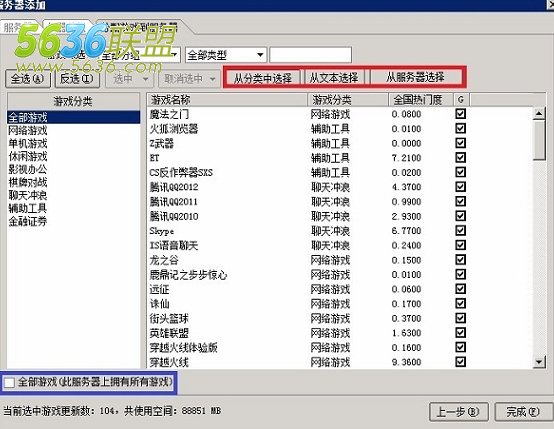Finish with 完成(F) button
554x429 pixels.
(524, 412)
